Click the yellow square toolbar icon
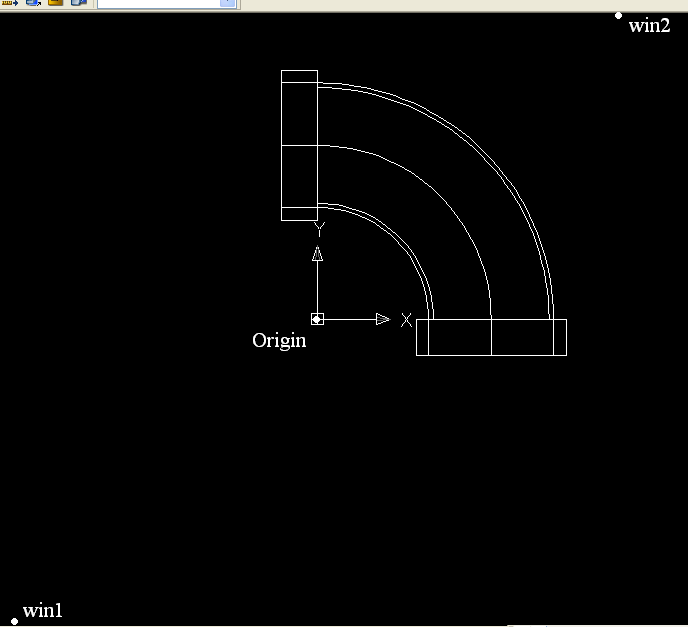Viewport: 688px width, 627px height. 56,2
